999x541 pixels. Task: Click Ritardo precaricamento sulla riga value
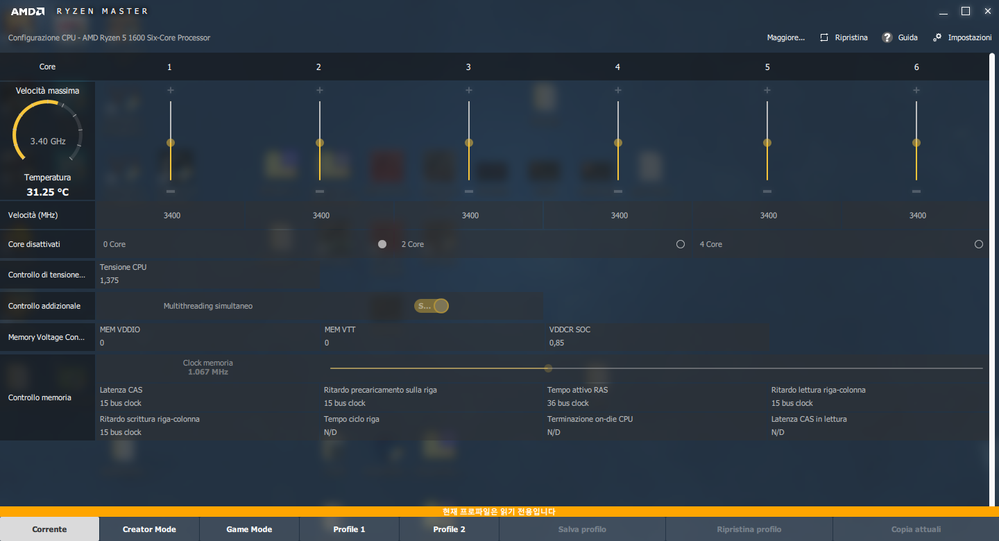(x=345, y=403)
